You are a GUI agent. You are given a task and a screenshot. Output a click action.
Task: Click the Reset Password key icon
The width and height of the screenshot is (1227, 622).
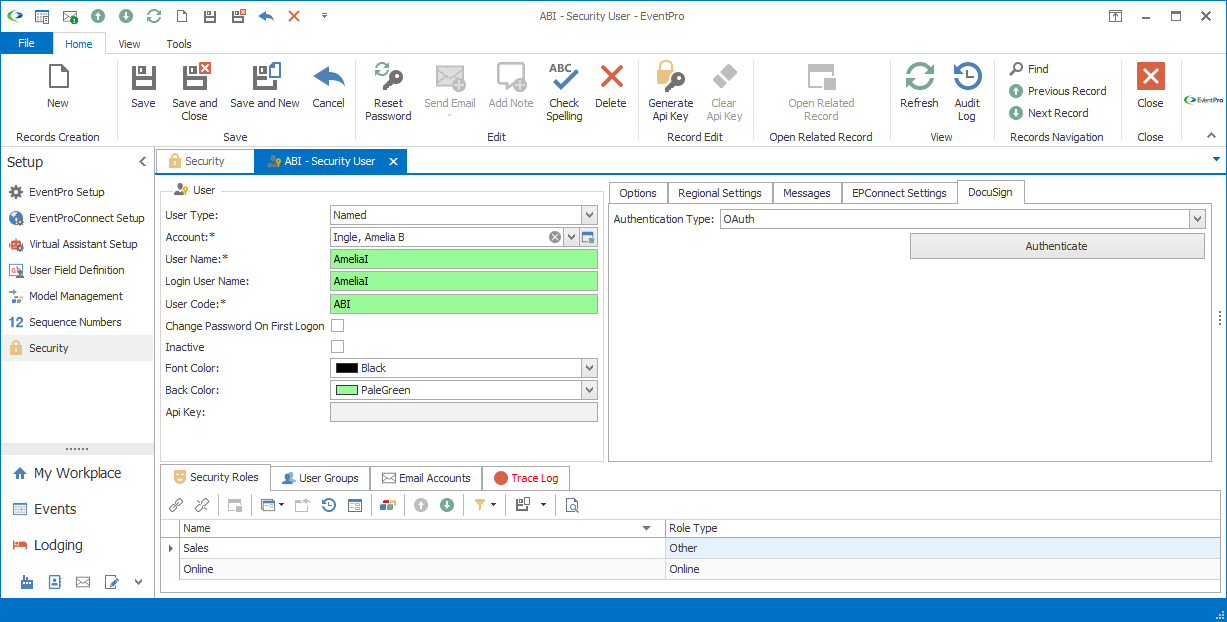pyautogui.click(x=388, y=77)
